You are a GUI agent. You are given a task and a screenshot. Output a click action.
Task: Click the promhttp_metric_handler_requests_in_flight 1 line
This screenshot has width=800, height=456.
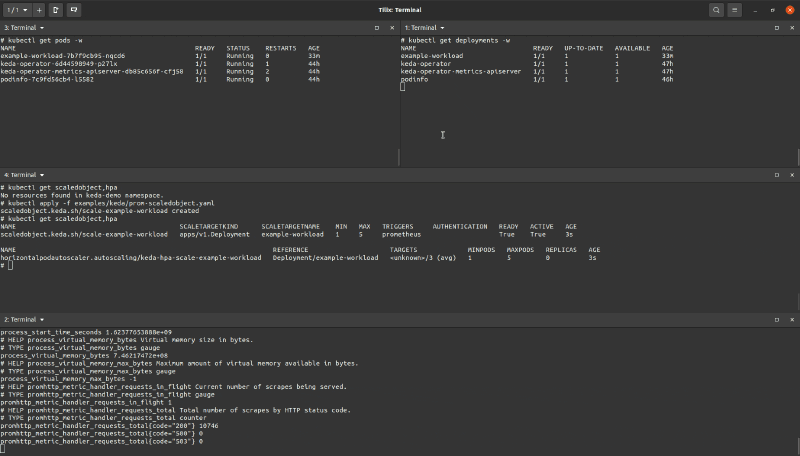86,402
